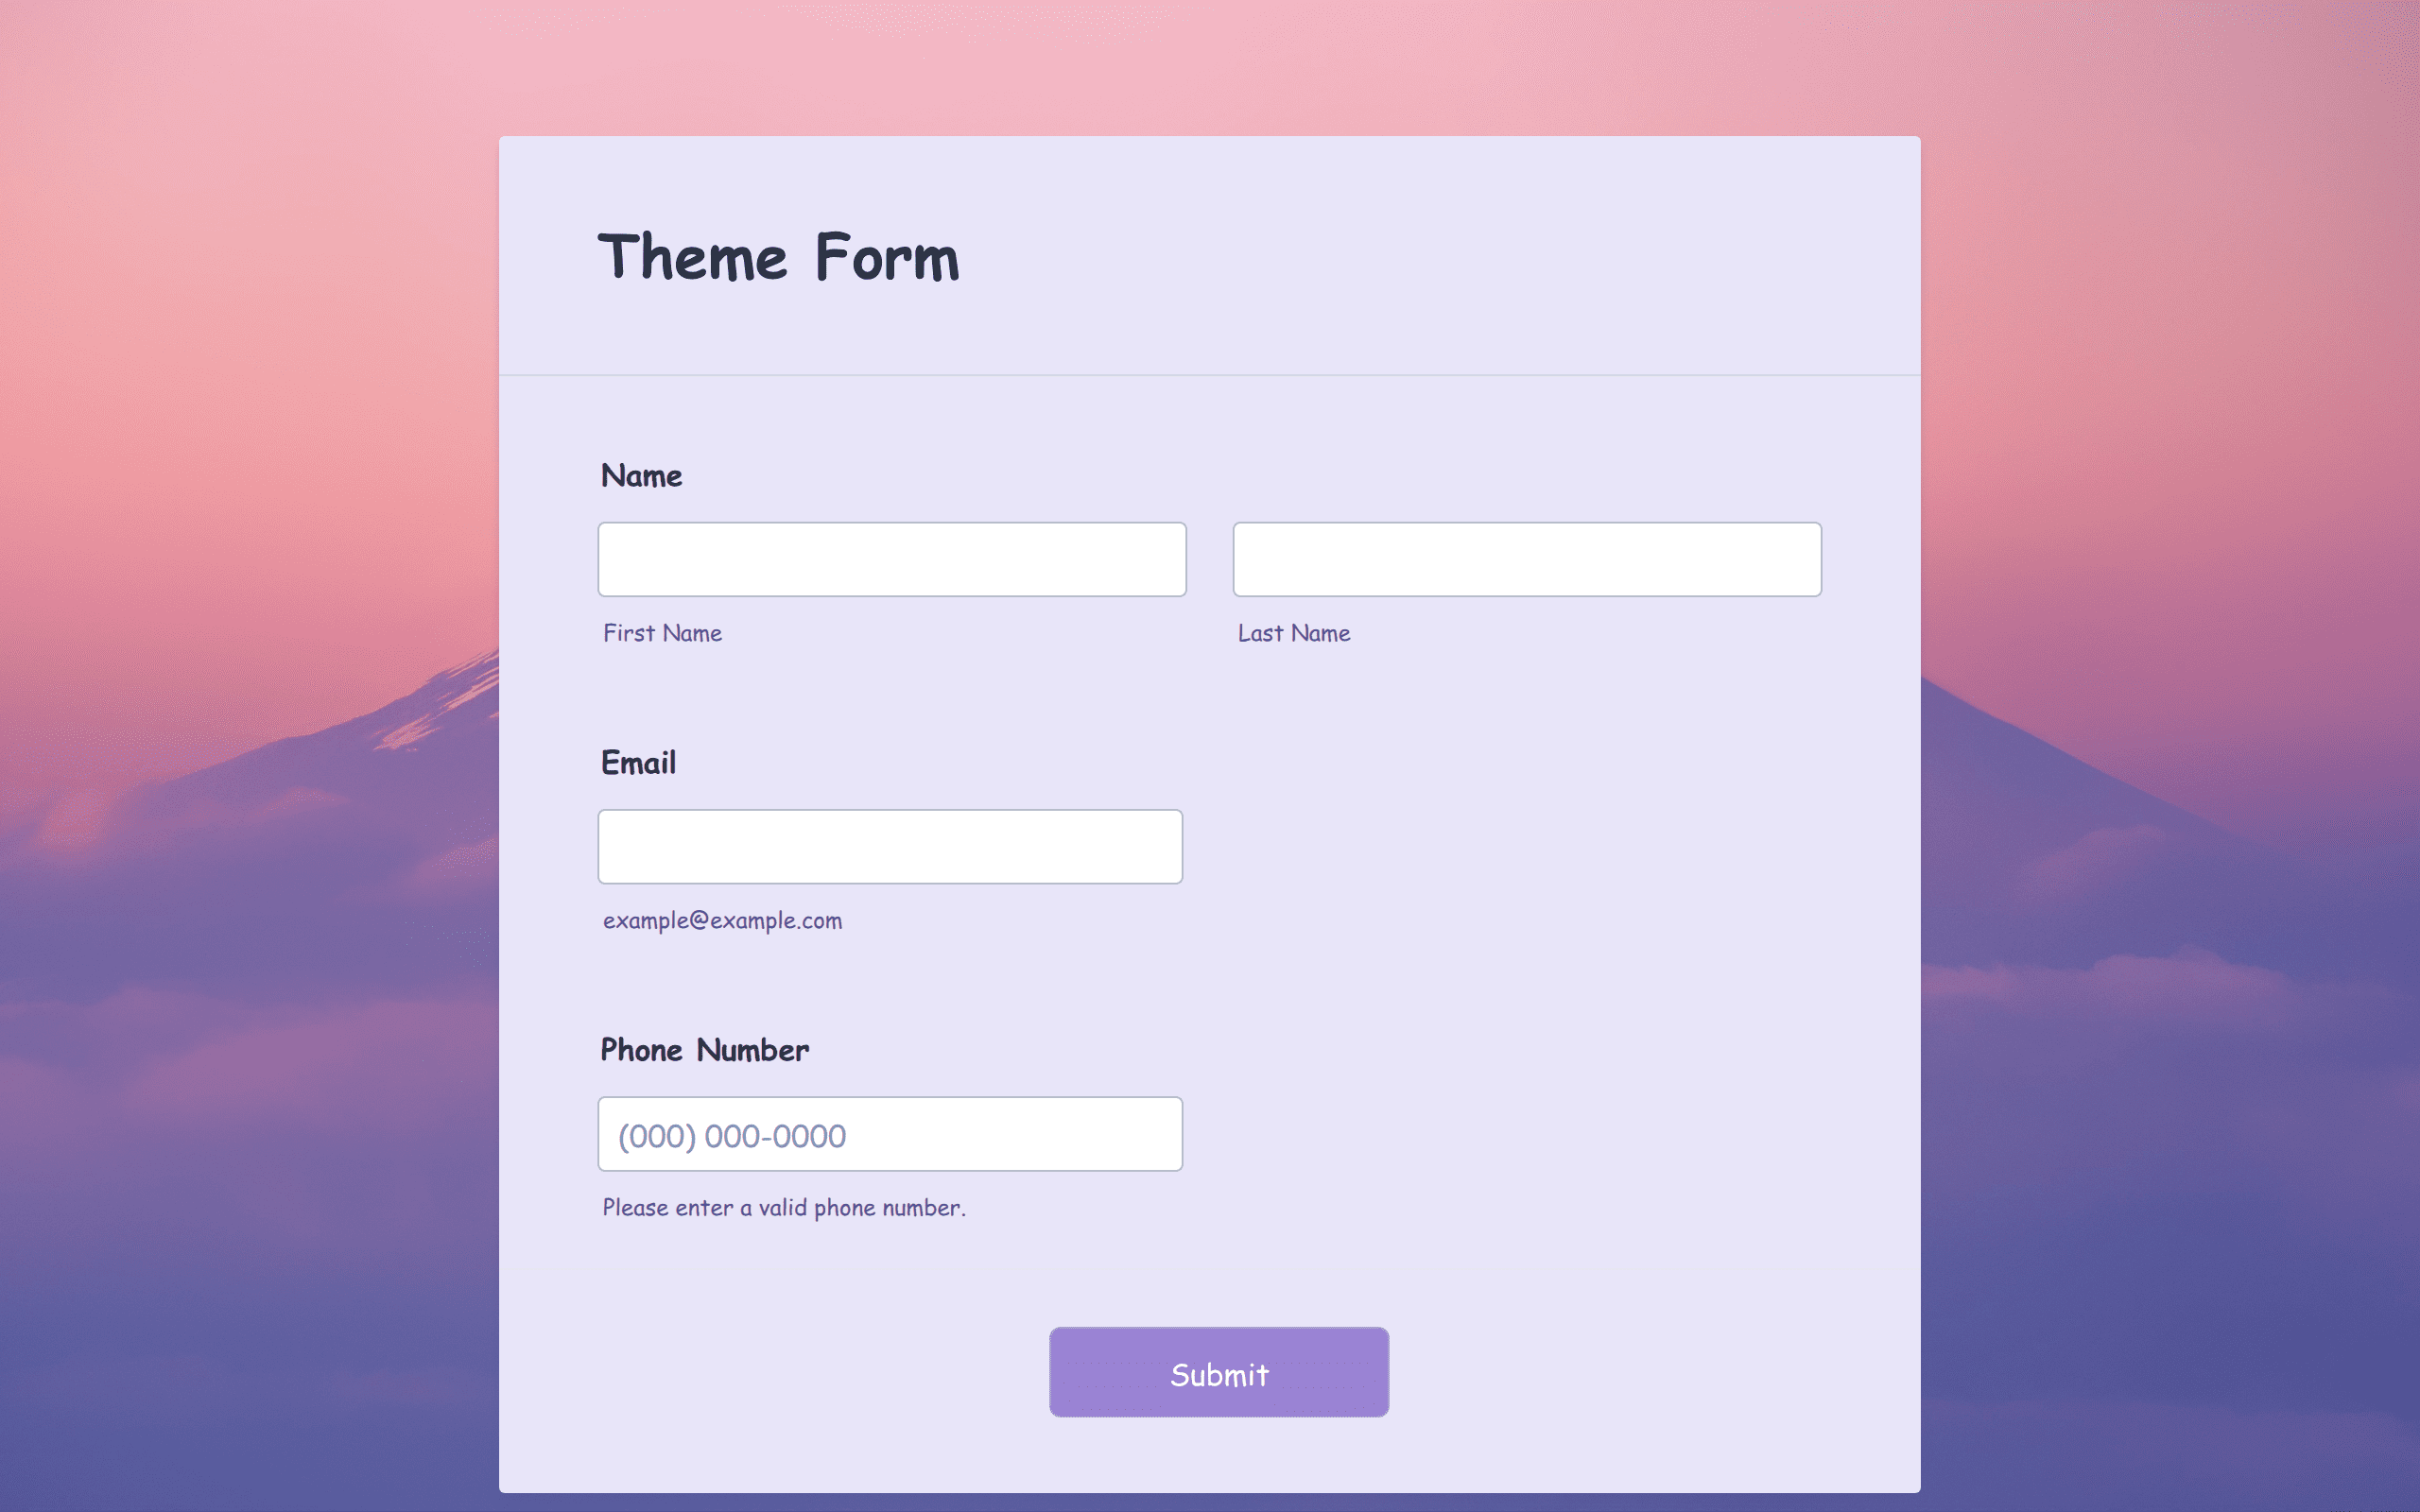Viewport: 2420px width, 1512px height.
Task: Click the "First Name" sublabel text
Action: pos(662,633)
